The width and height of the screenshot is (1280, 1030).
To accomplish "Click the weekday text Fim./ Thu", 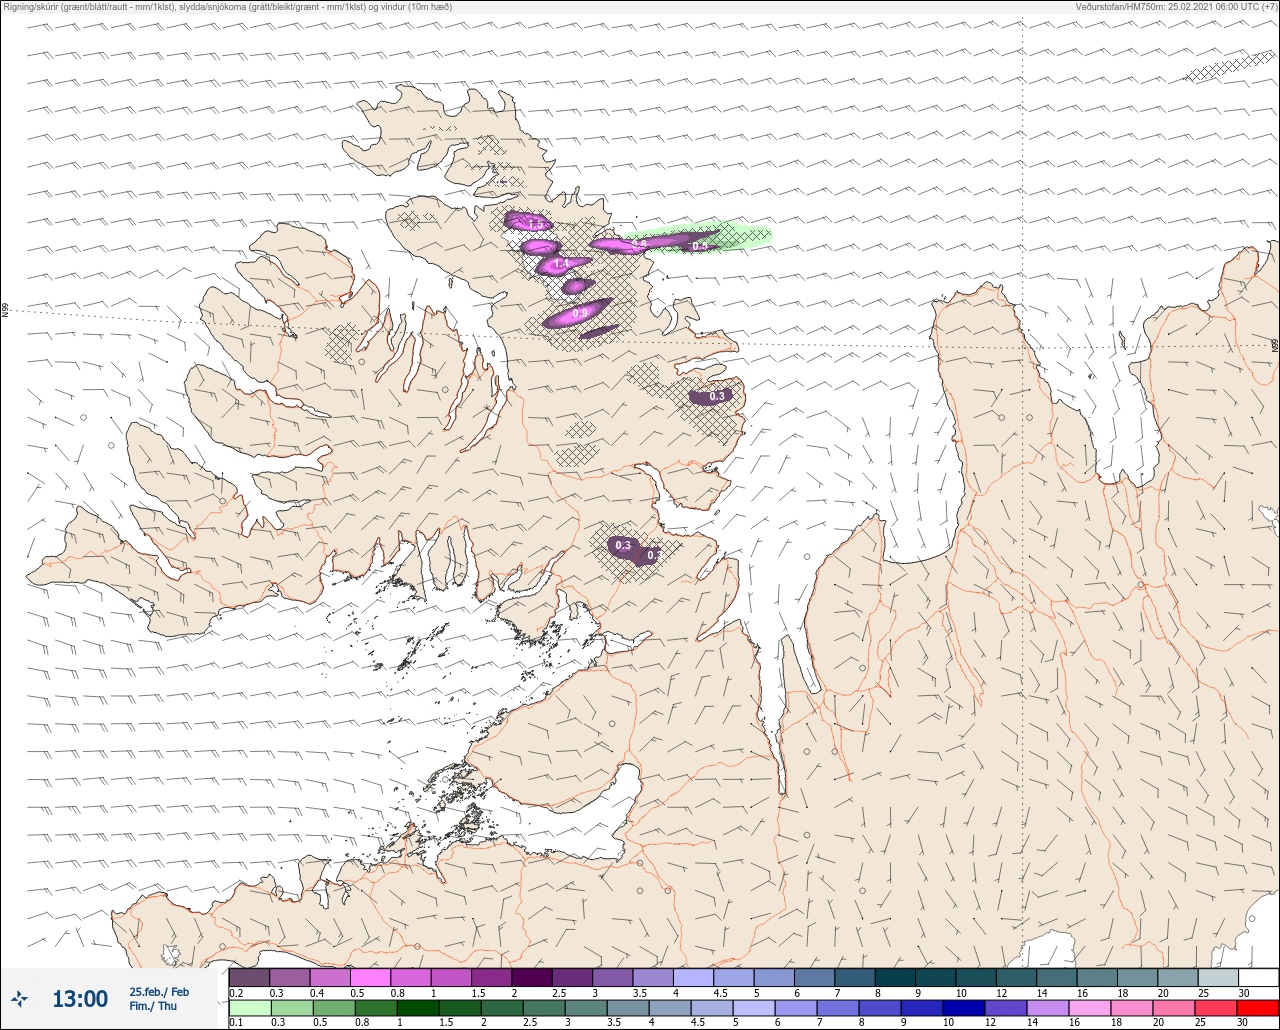I will pos(153,1006).
